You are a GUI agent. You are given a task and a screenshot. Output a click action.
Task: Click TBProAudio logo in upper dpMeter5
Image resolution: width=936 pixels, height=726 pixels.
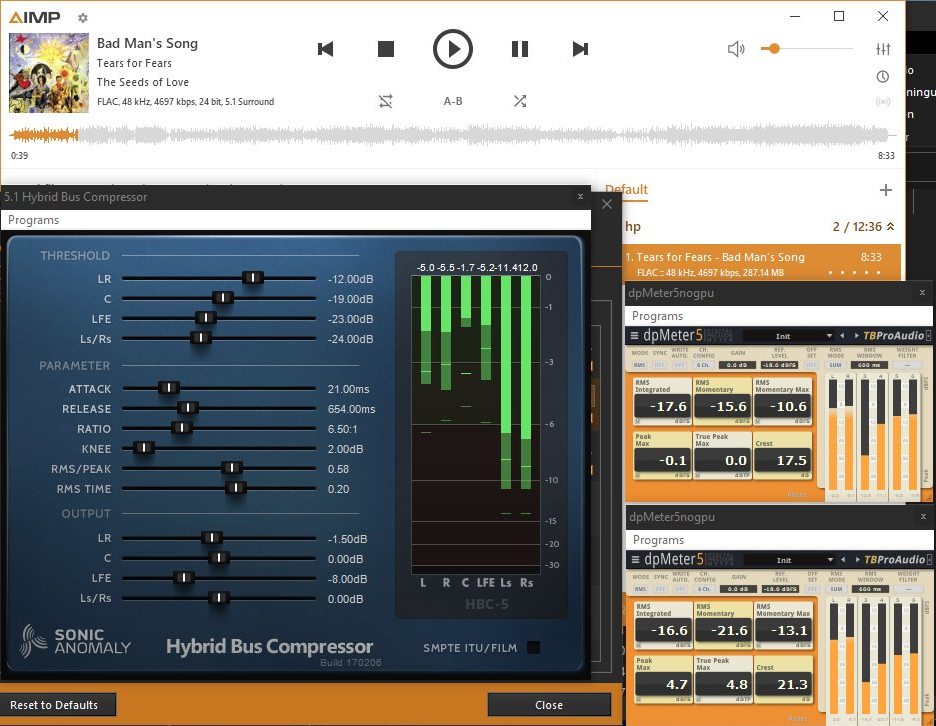pos(894,336)
